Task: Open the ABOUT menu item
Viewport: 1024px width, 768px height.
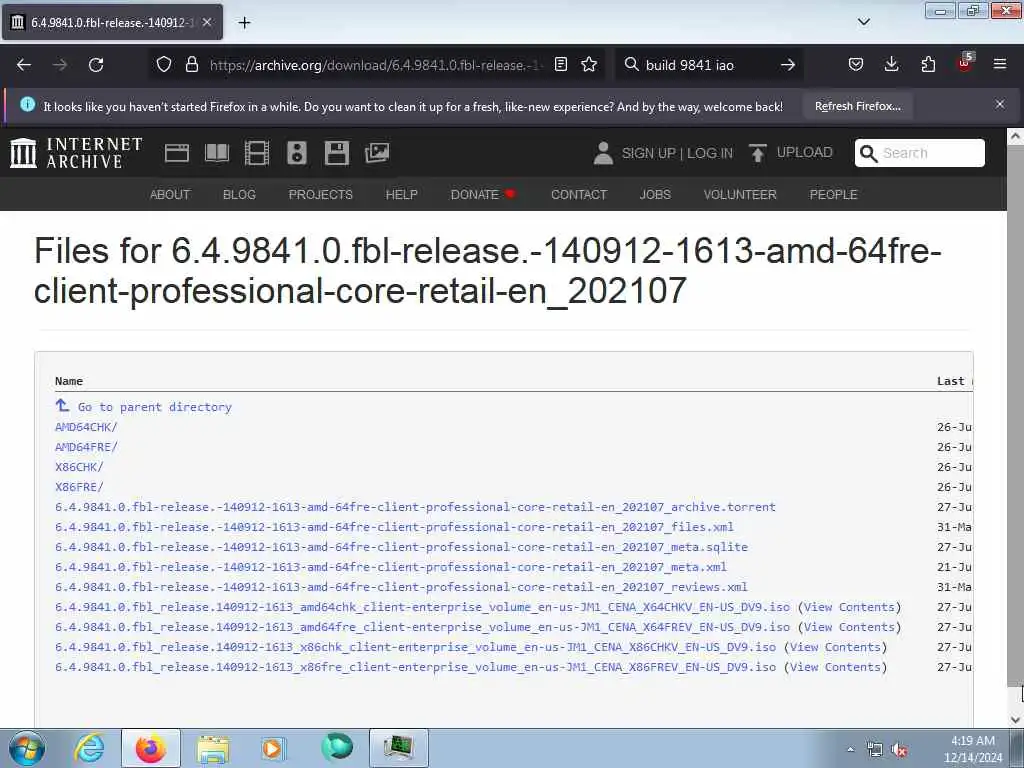Action: point(170,195)
